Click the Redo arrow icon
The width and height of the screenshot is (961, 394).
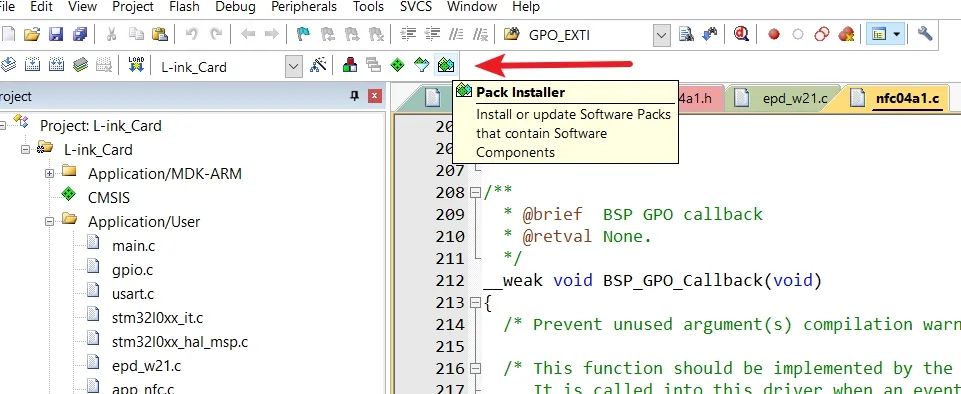(x=216, y=34)
